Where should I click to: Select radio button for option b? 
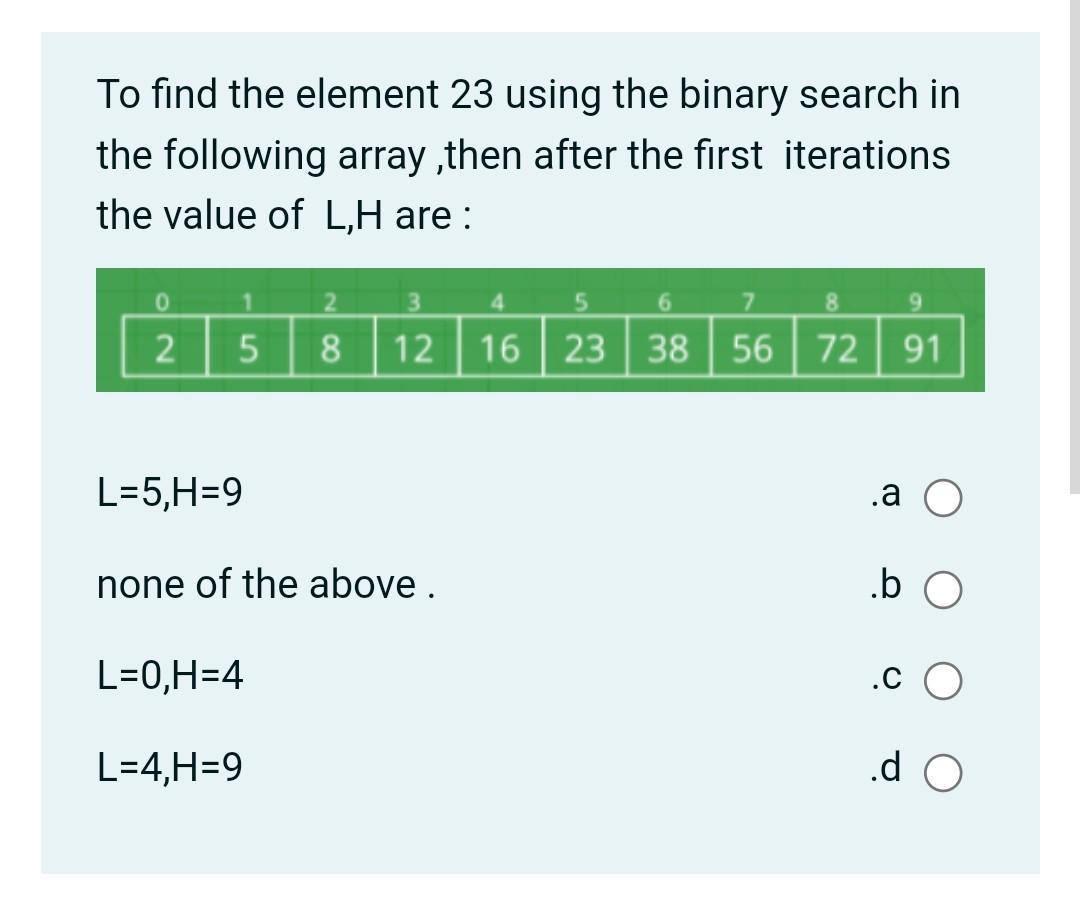pyautogui.click(x=941, y=589)
